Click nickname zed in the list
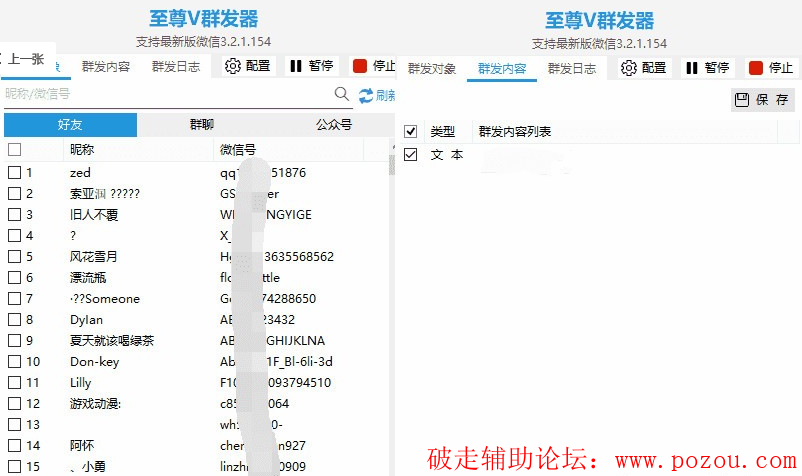Image resolution: width=802 pixels, height=476 pixels. tap(80, 173)
